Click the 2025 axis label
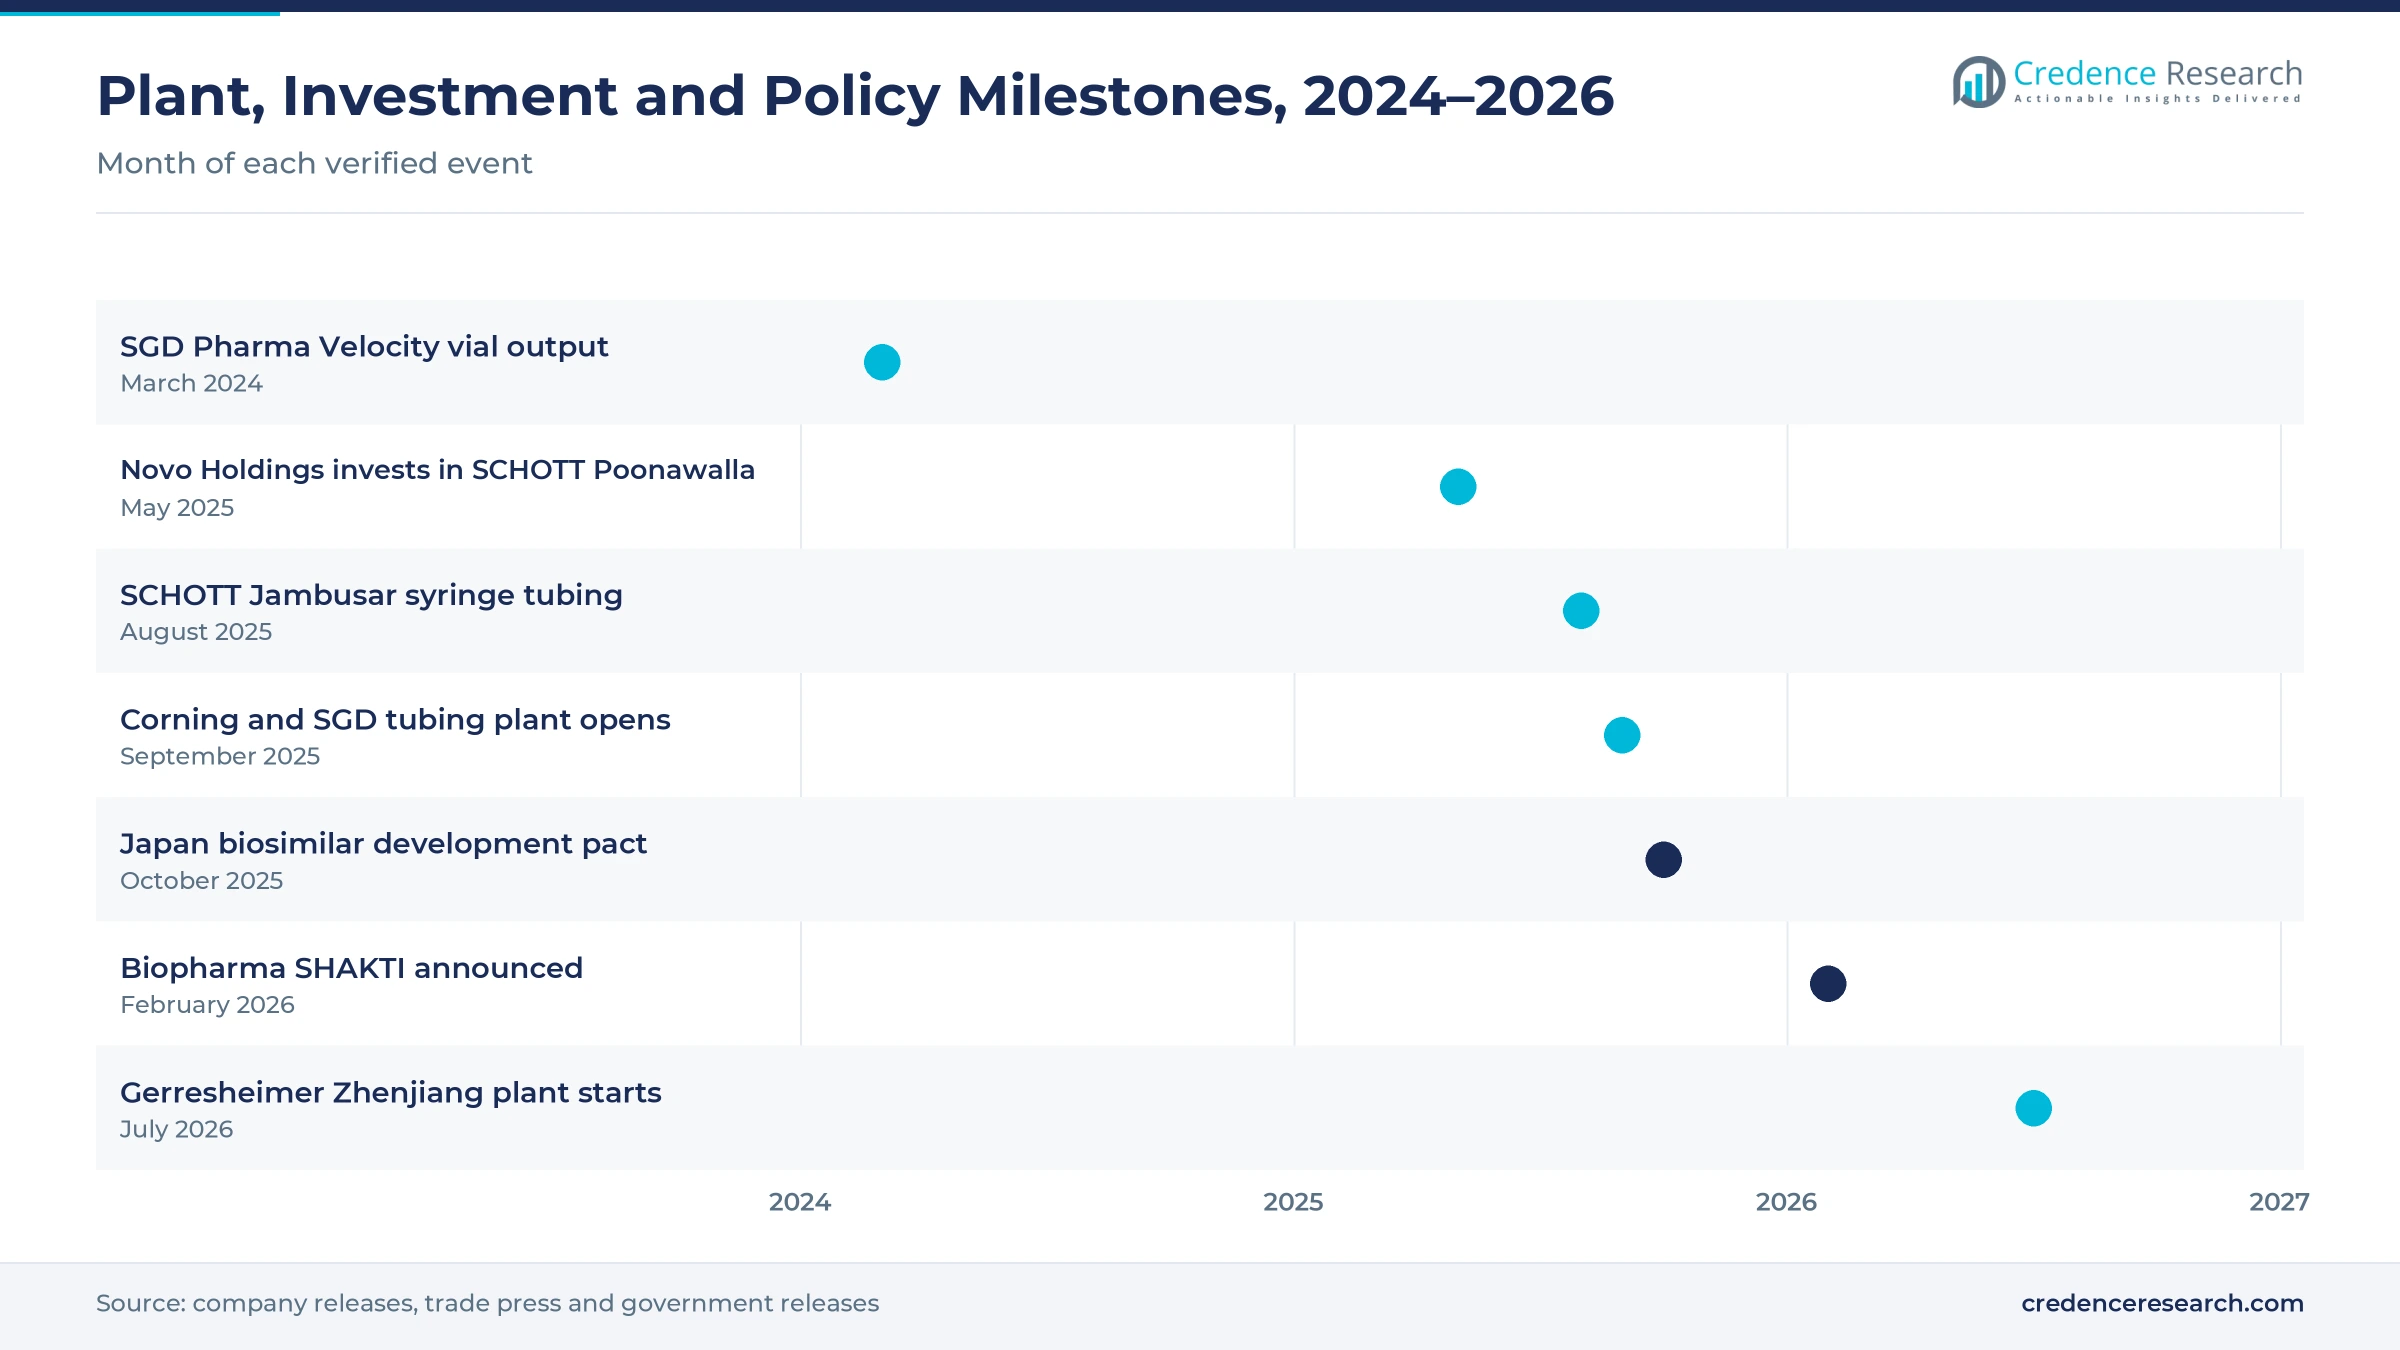Viewport: 2400px width, 1350px height. [1293, 1202]
